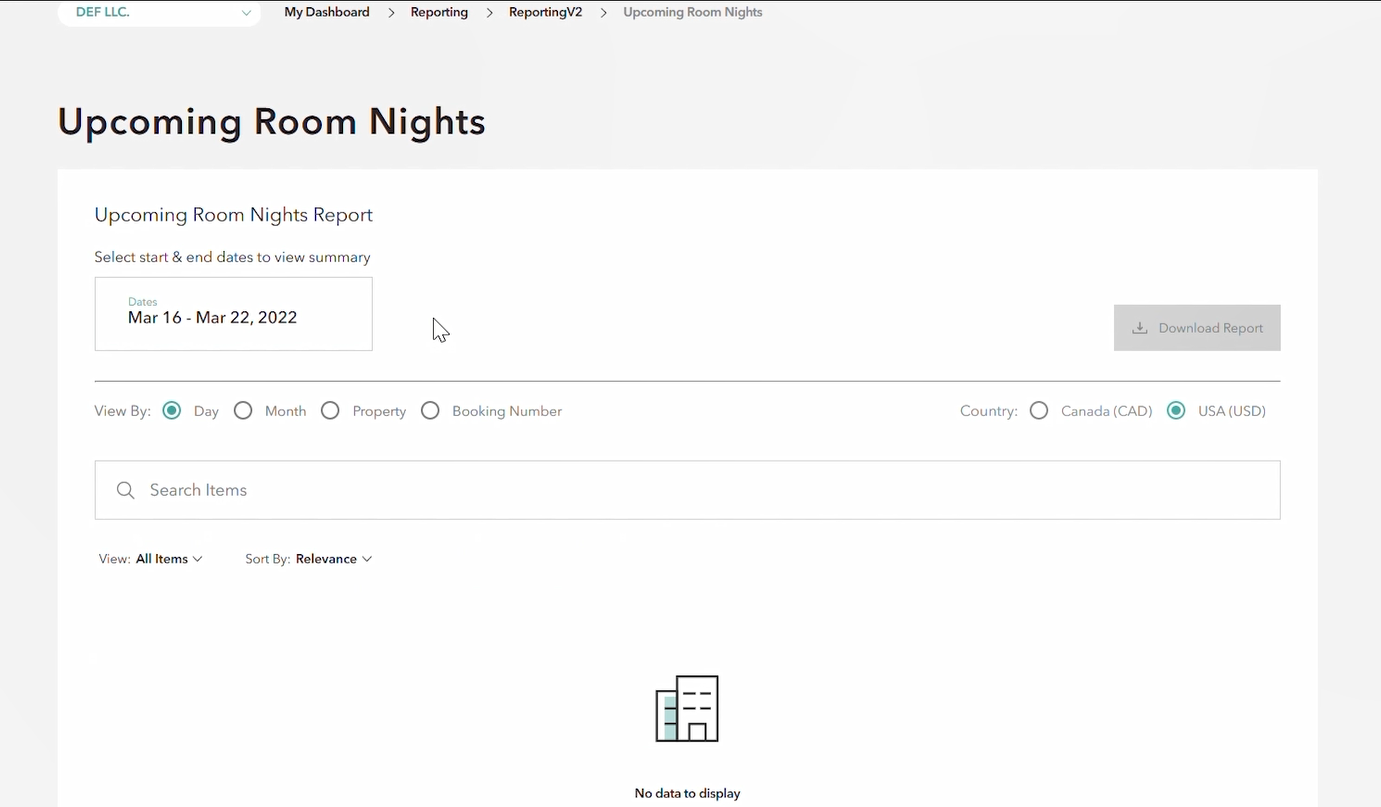The width and height of the screenshot is (1381, 807).
Task: Go to My Dashboard breadcrumb
Action: 327,13
